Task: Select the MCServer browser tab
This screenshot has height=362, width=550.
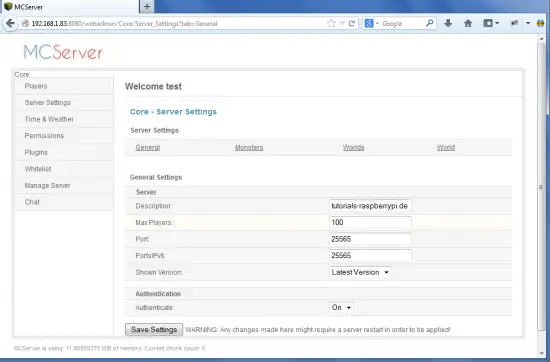Action: point(70,7)
